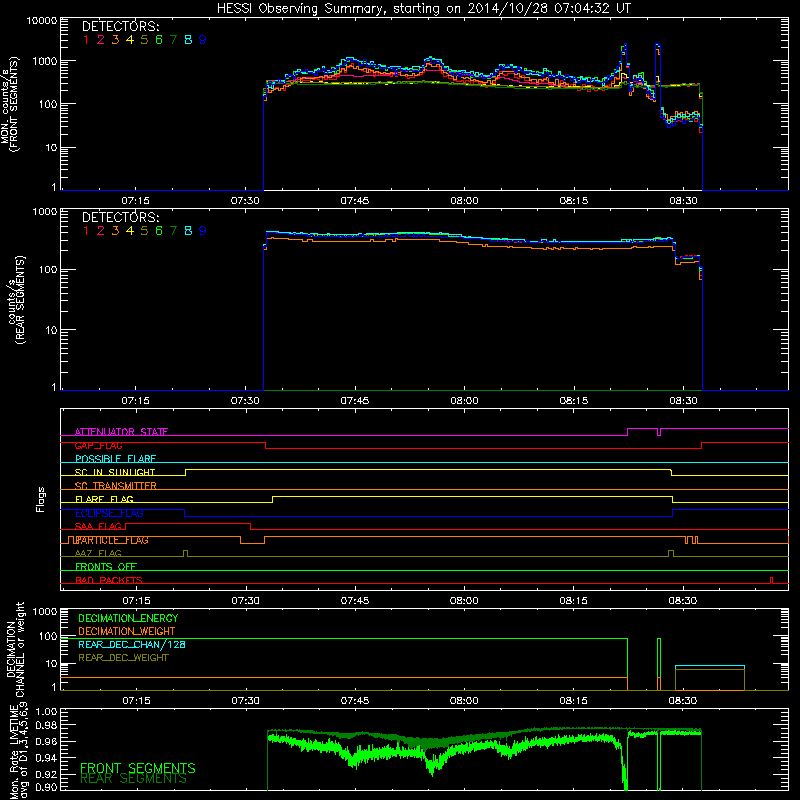Click the 10000 y-axis value in top panel

pyautogui.click(x=42, y=20)
